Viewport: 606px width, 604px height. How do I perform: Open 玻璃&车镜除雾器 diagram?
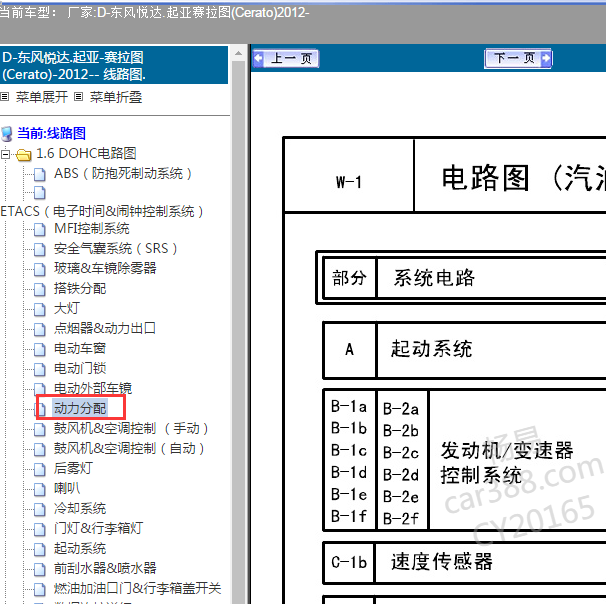point(105,268)
